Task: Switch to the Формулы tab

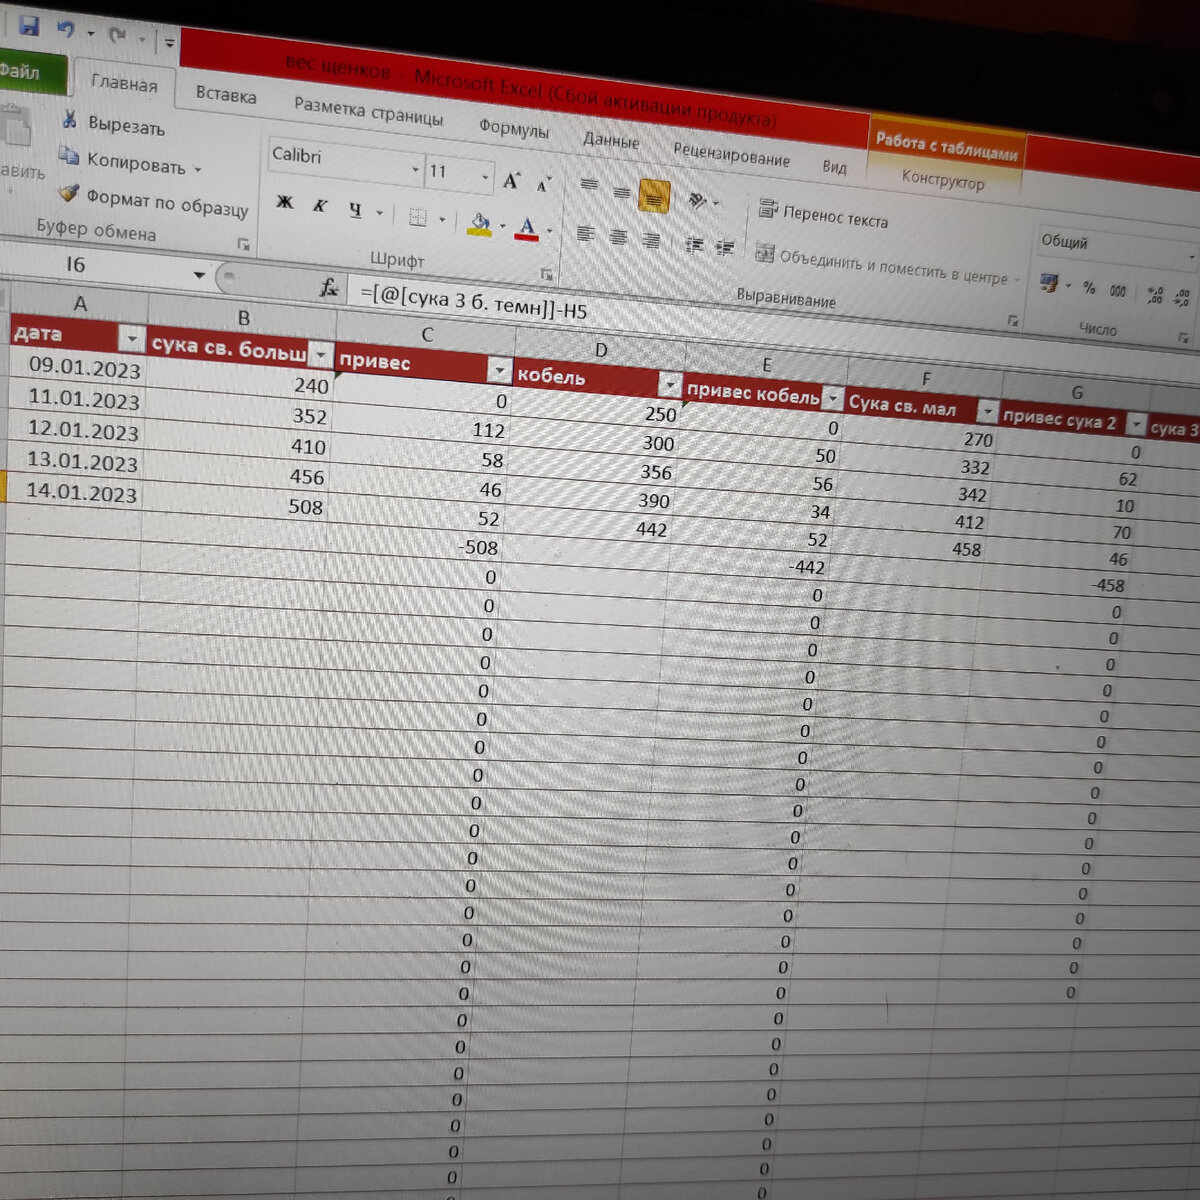Action: point(514,128)
